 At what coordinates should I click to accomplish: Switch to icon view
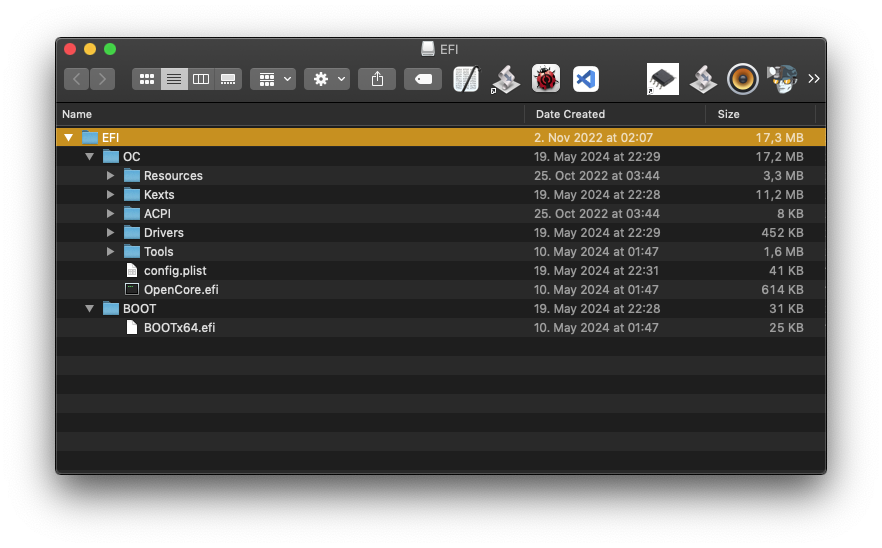(x=147, y=79)
